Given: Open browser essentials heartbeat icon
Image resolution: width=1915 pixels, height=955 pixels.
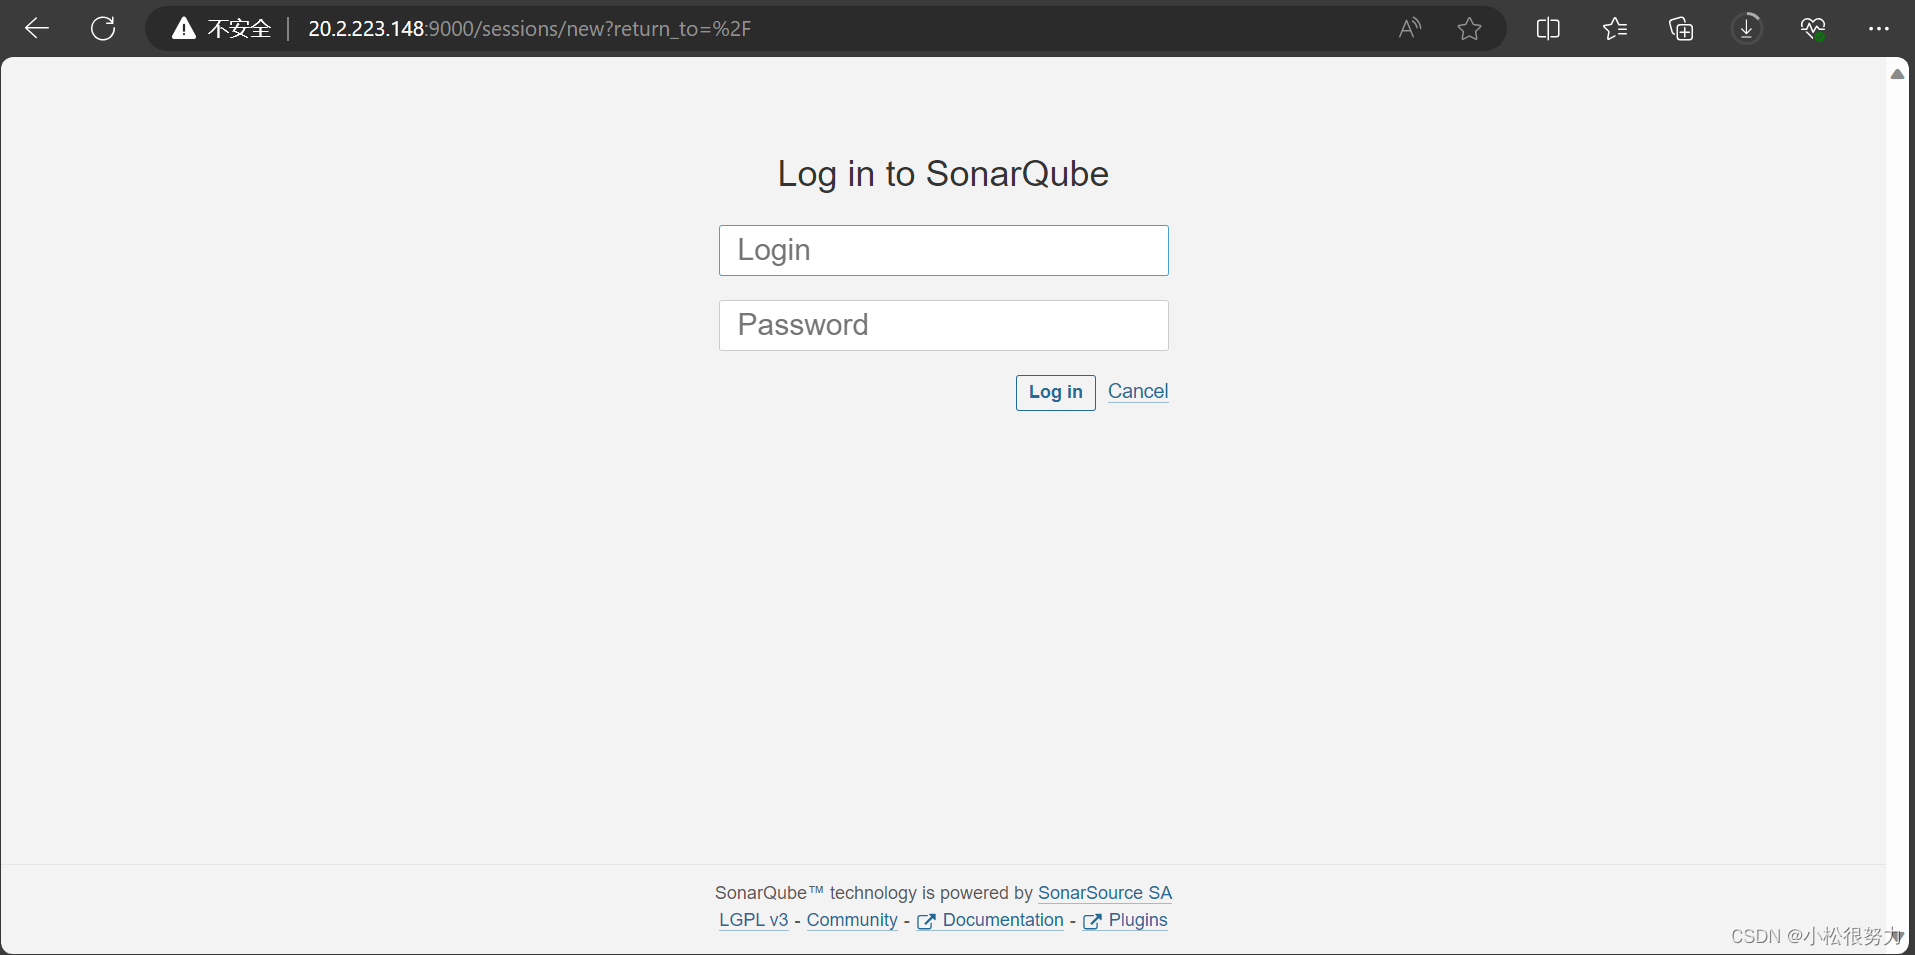Looking at the screenshot, I should [1813, 29].
